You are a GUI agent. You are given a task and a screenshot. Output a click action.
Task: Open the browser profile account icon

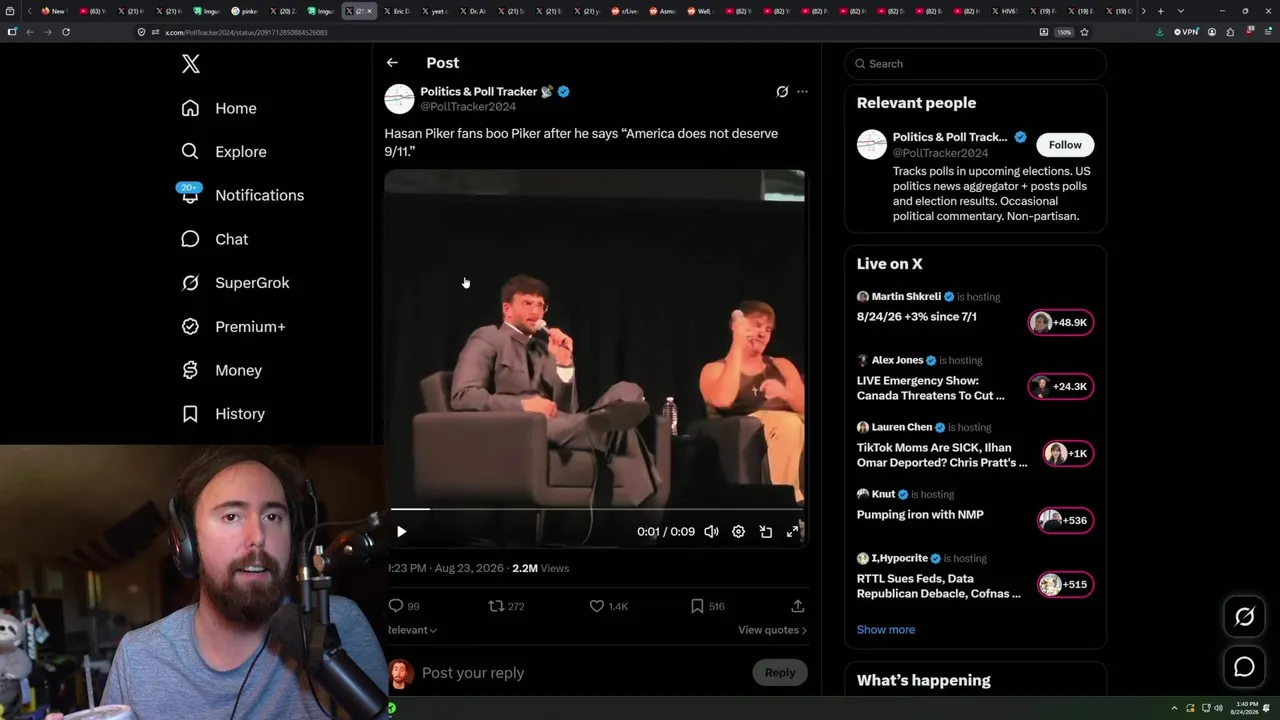click(1212, 32)
